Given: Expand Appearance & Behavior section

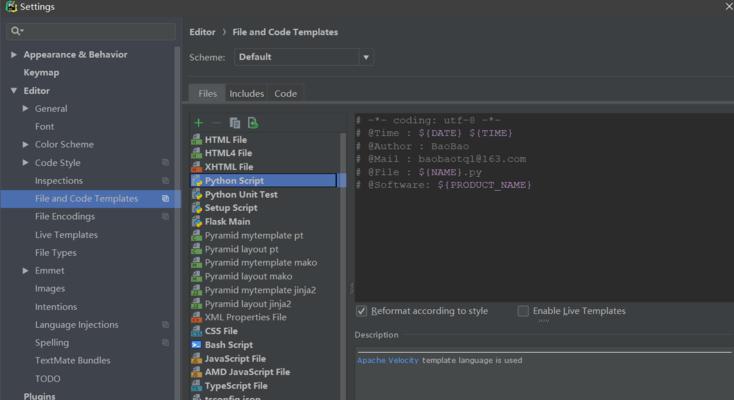Looking at the screenshot, I should [14, 54].
